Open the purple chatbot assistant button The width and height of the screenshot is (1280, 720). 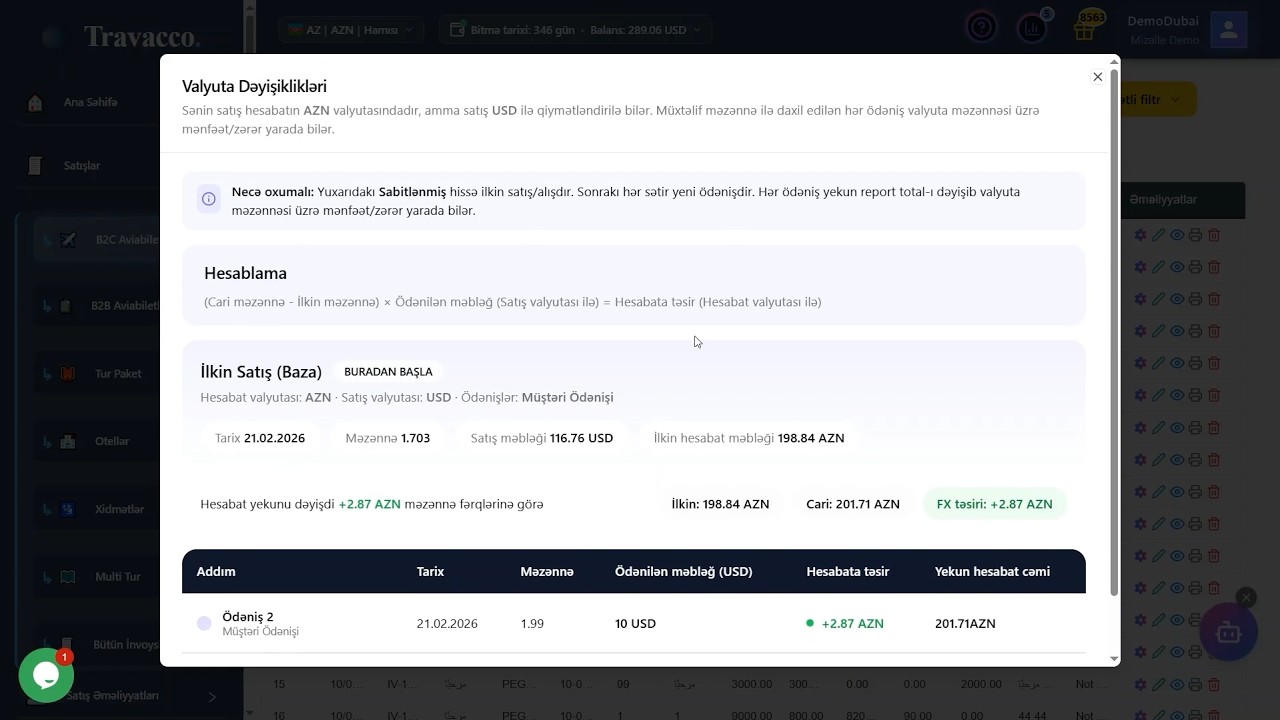tap(1228, 632)
